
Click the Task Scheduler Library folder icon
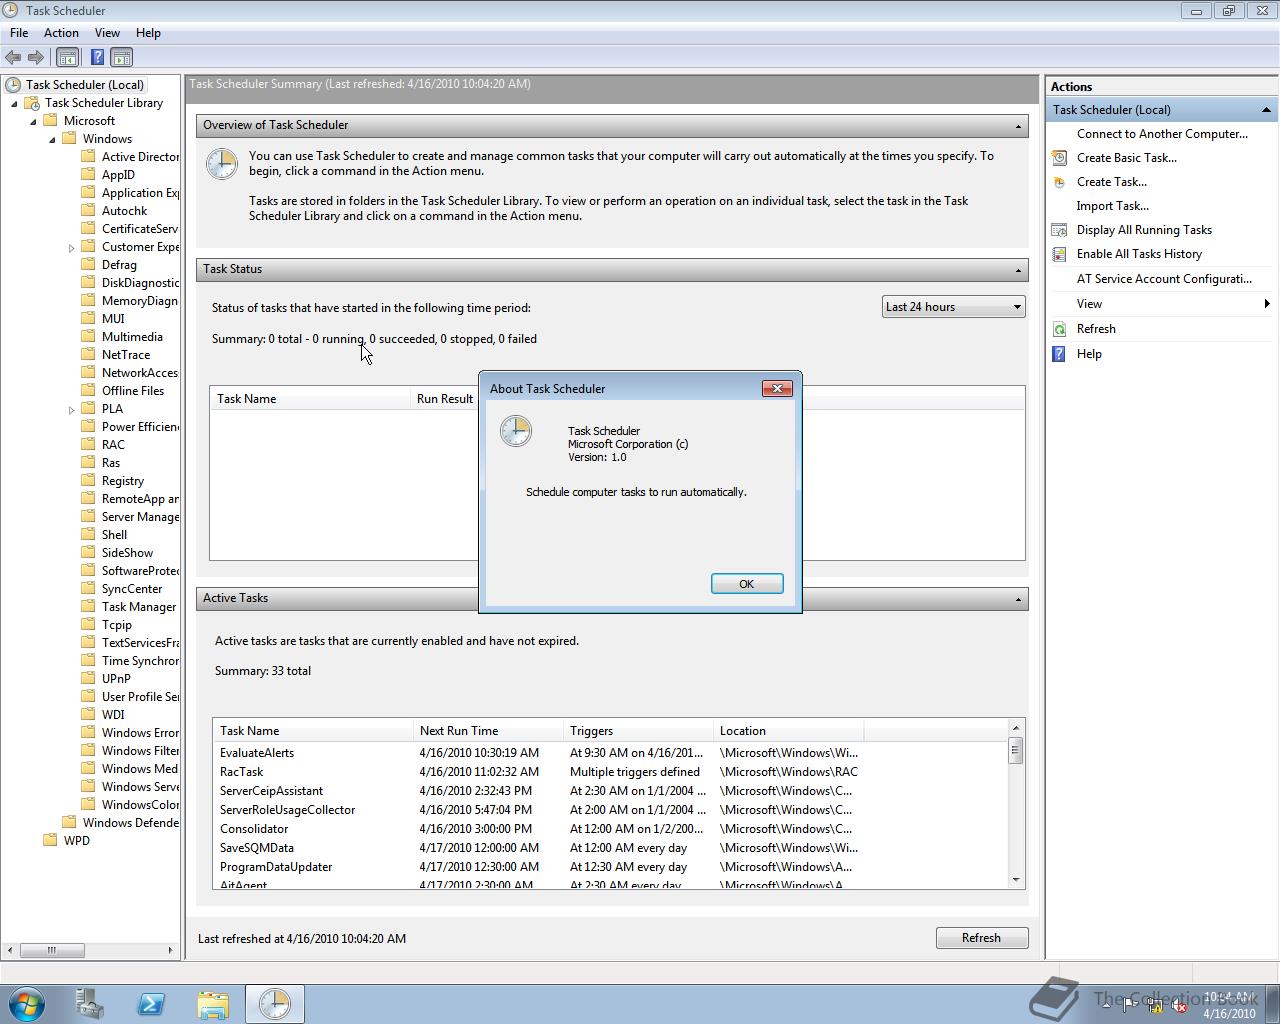click(32, 103)
